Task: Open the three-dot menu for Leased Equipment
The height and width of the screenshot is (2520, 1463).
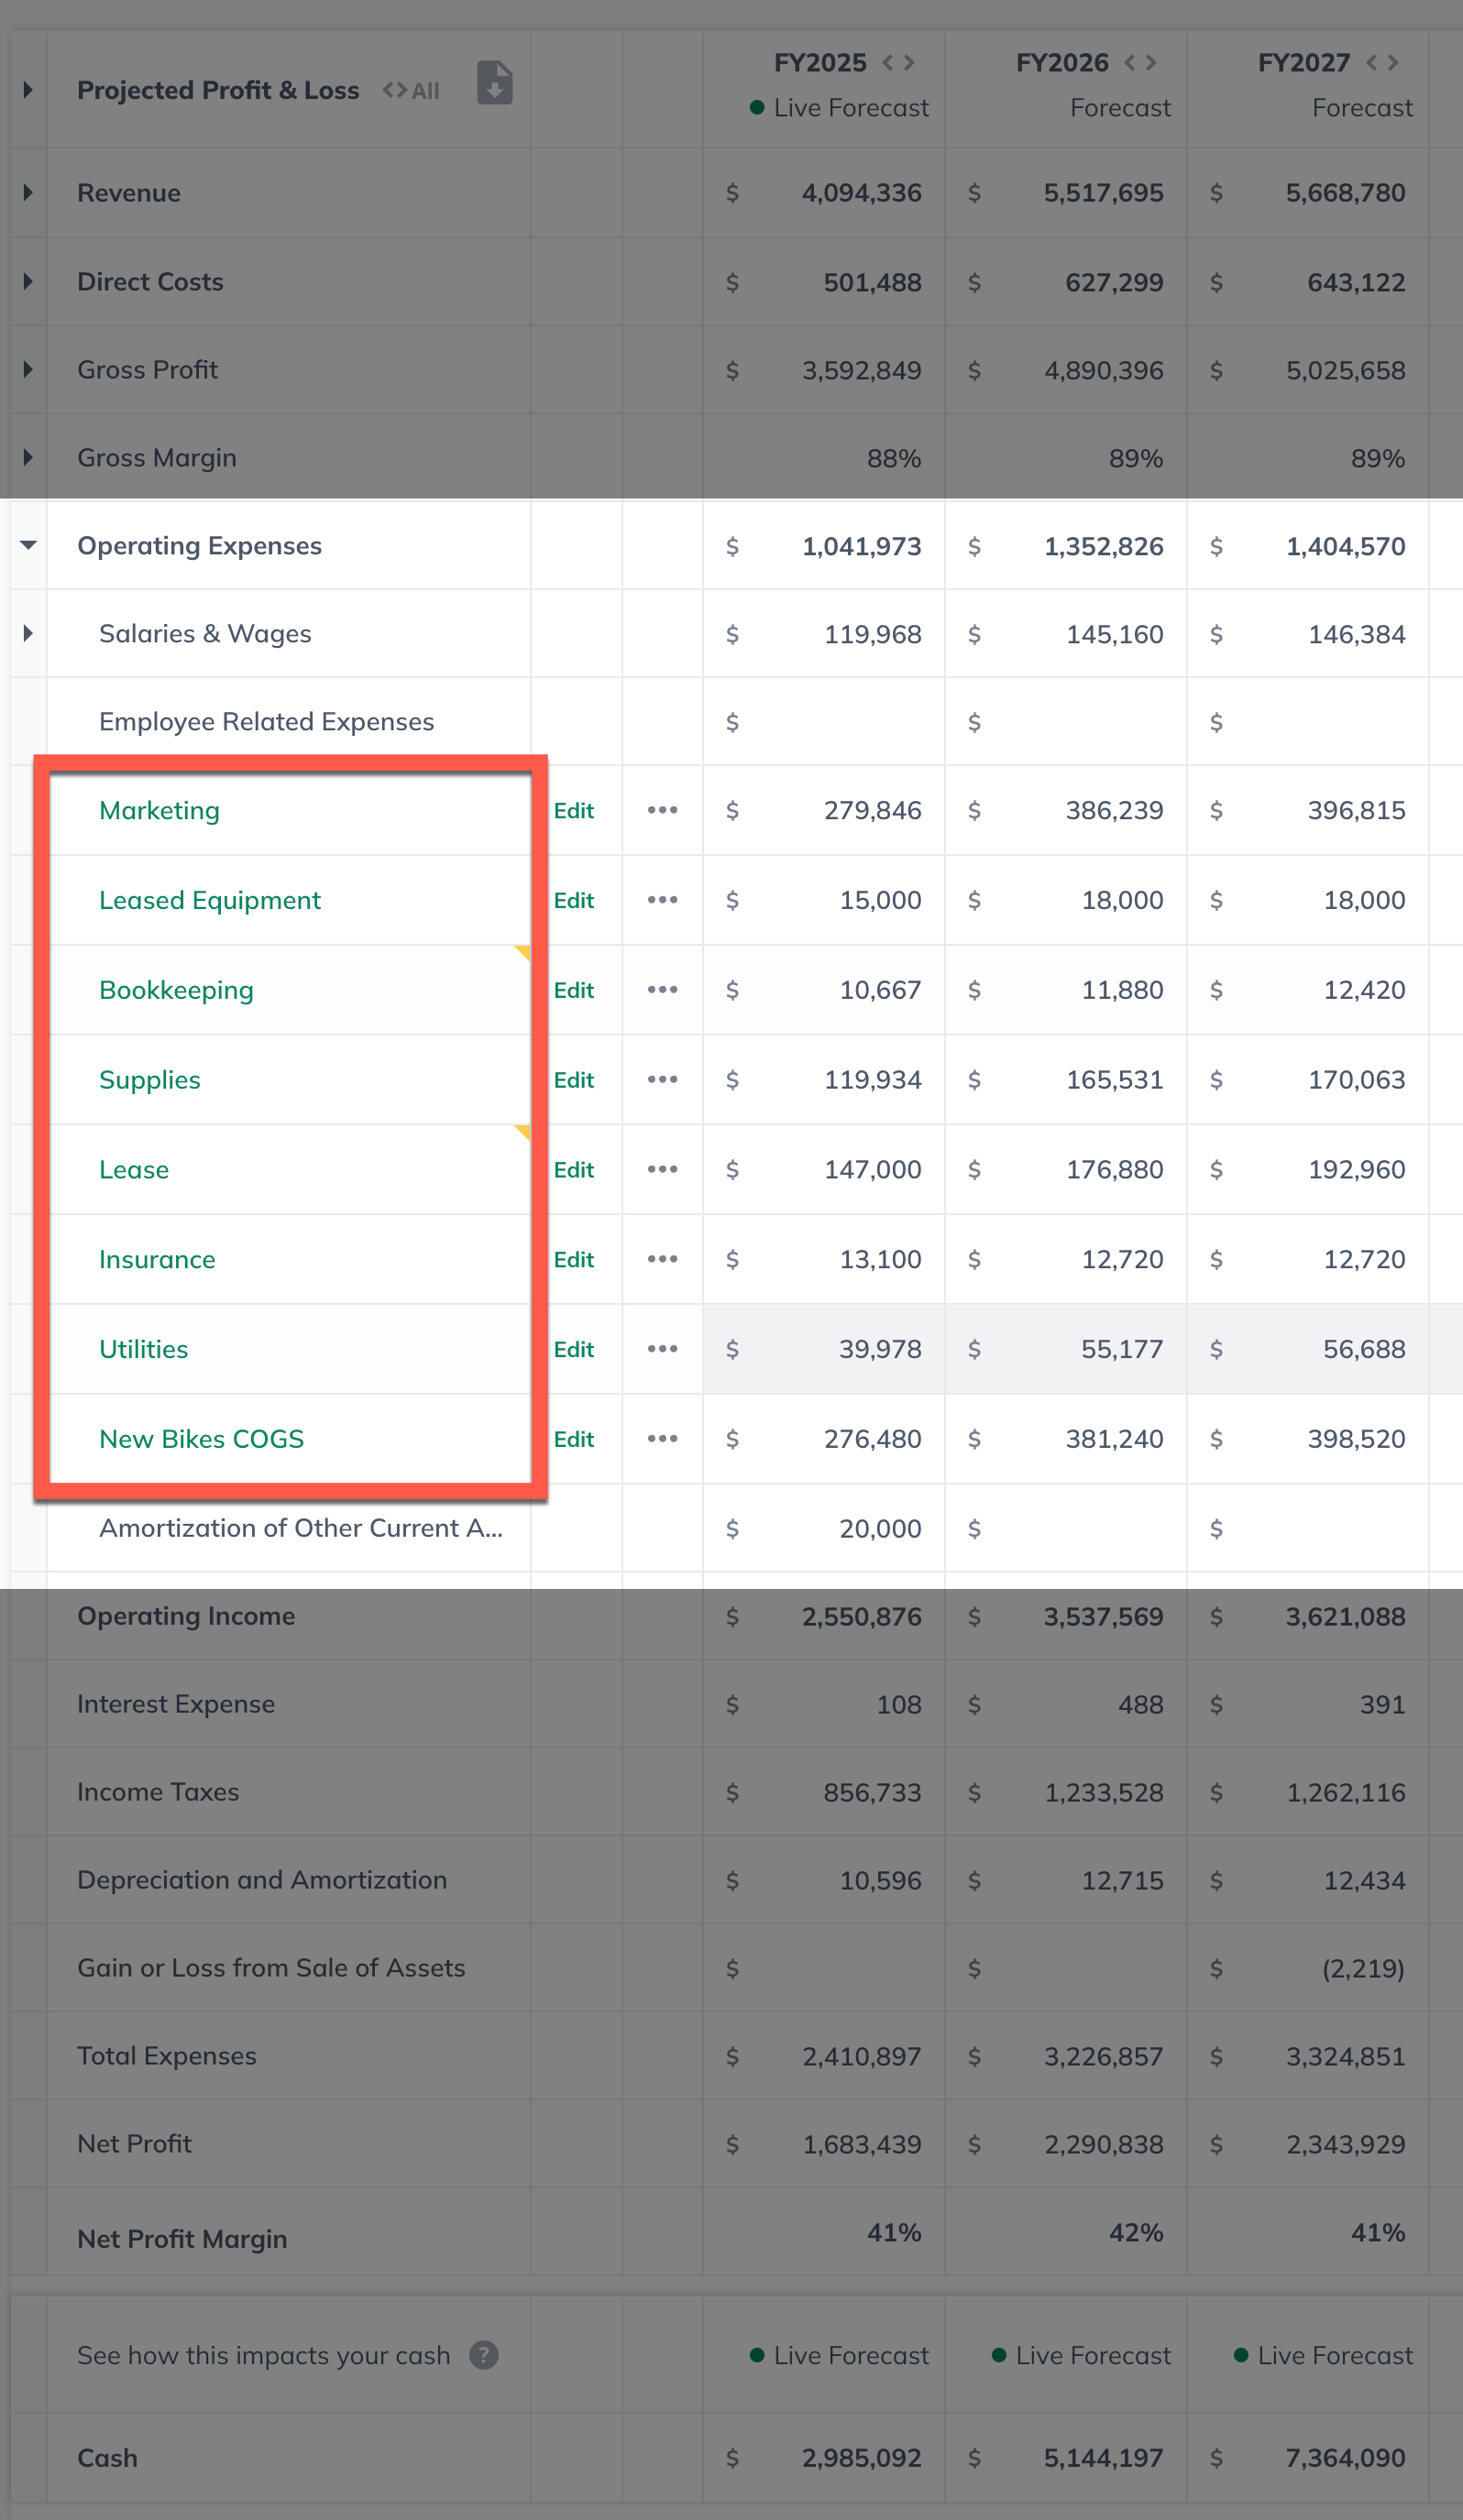Action: pyautogui.click(x=662, y=900)
